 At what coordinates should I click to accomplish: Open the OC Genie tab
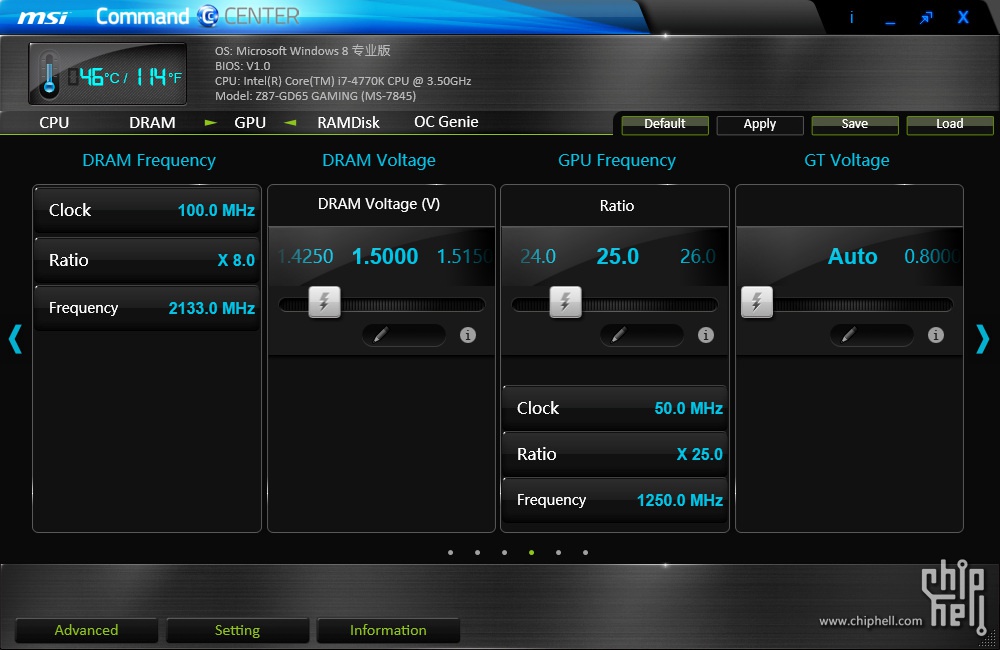[446, 122]
